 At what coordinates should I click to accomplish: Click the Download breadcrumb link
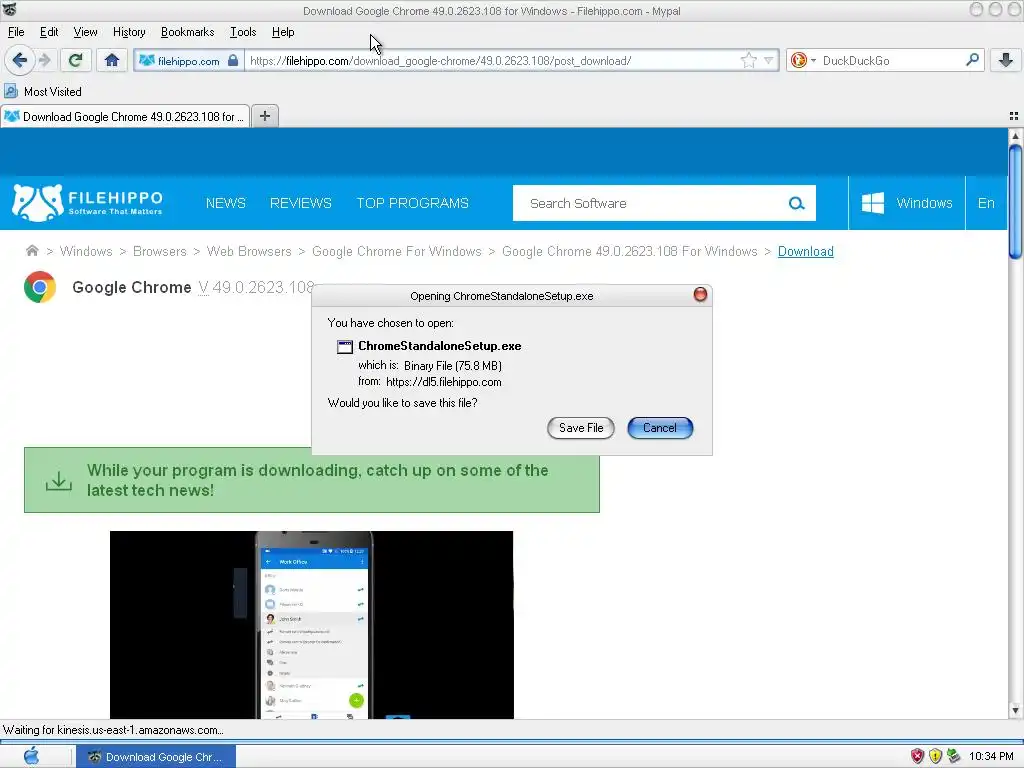point(805,251)
